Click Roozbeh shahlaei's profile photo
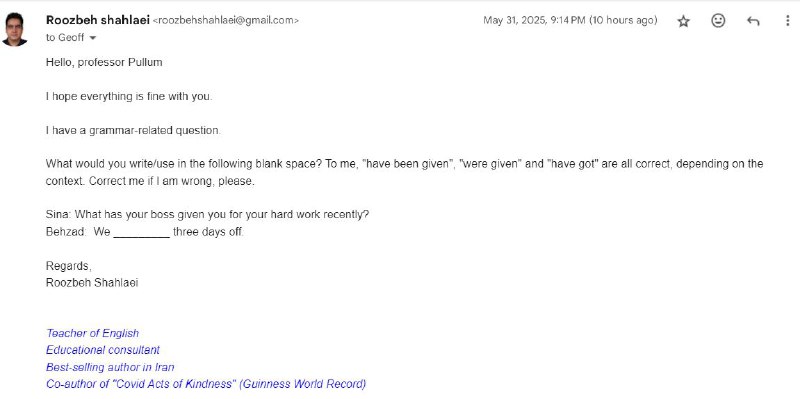 coord(15,30)
